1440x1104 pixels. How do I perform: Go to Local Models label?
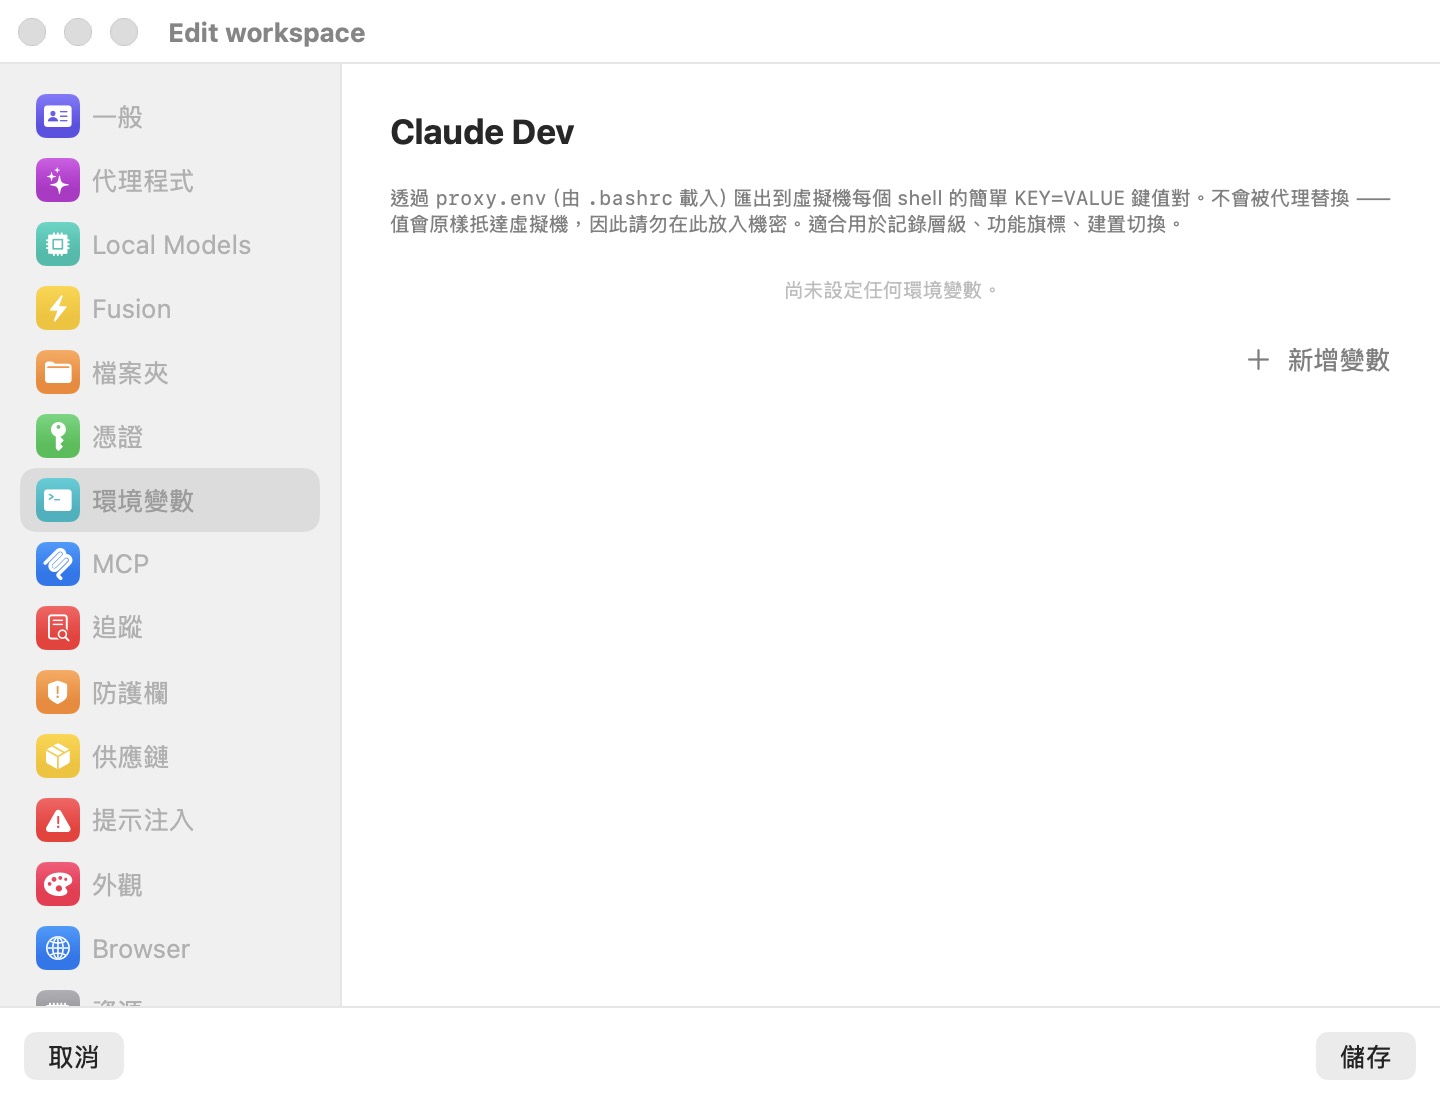point(171,245)
